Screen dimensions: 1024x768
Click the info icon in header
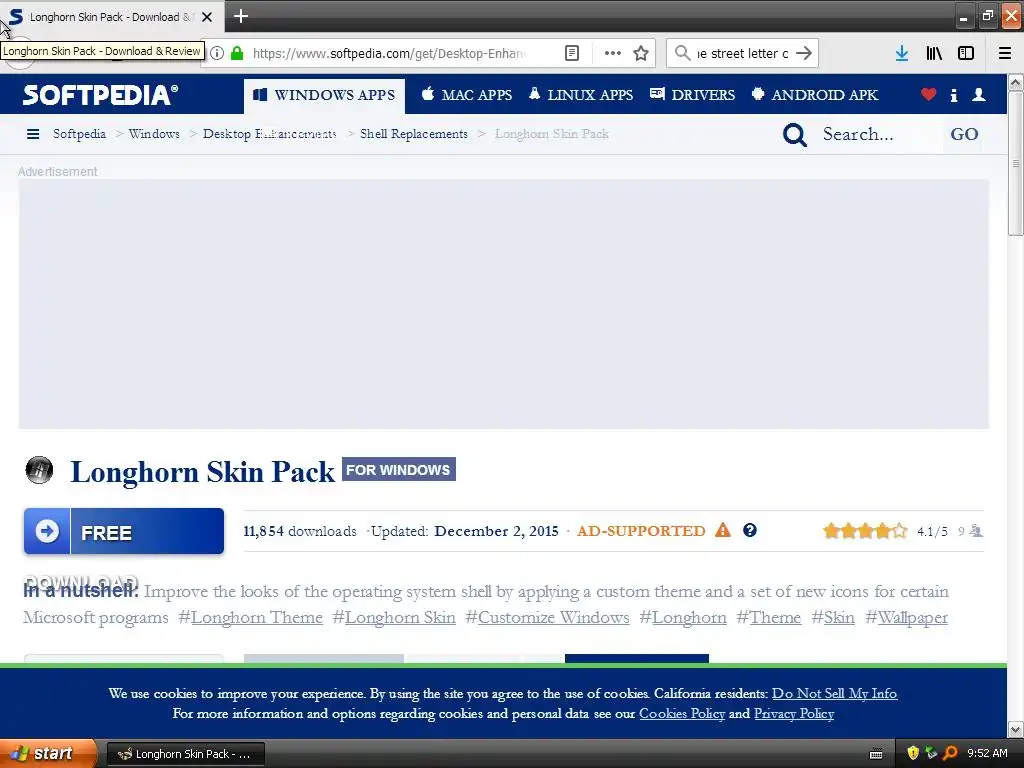tap(953, 95)
